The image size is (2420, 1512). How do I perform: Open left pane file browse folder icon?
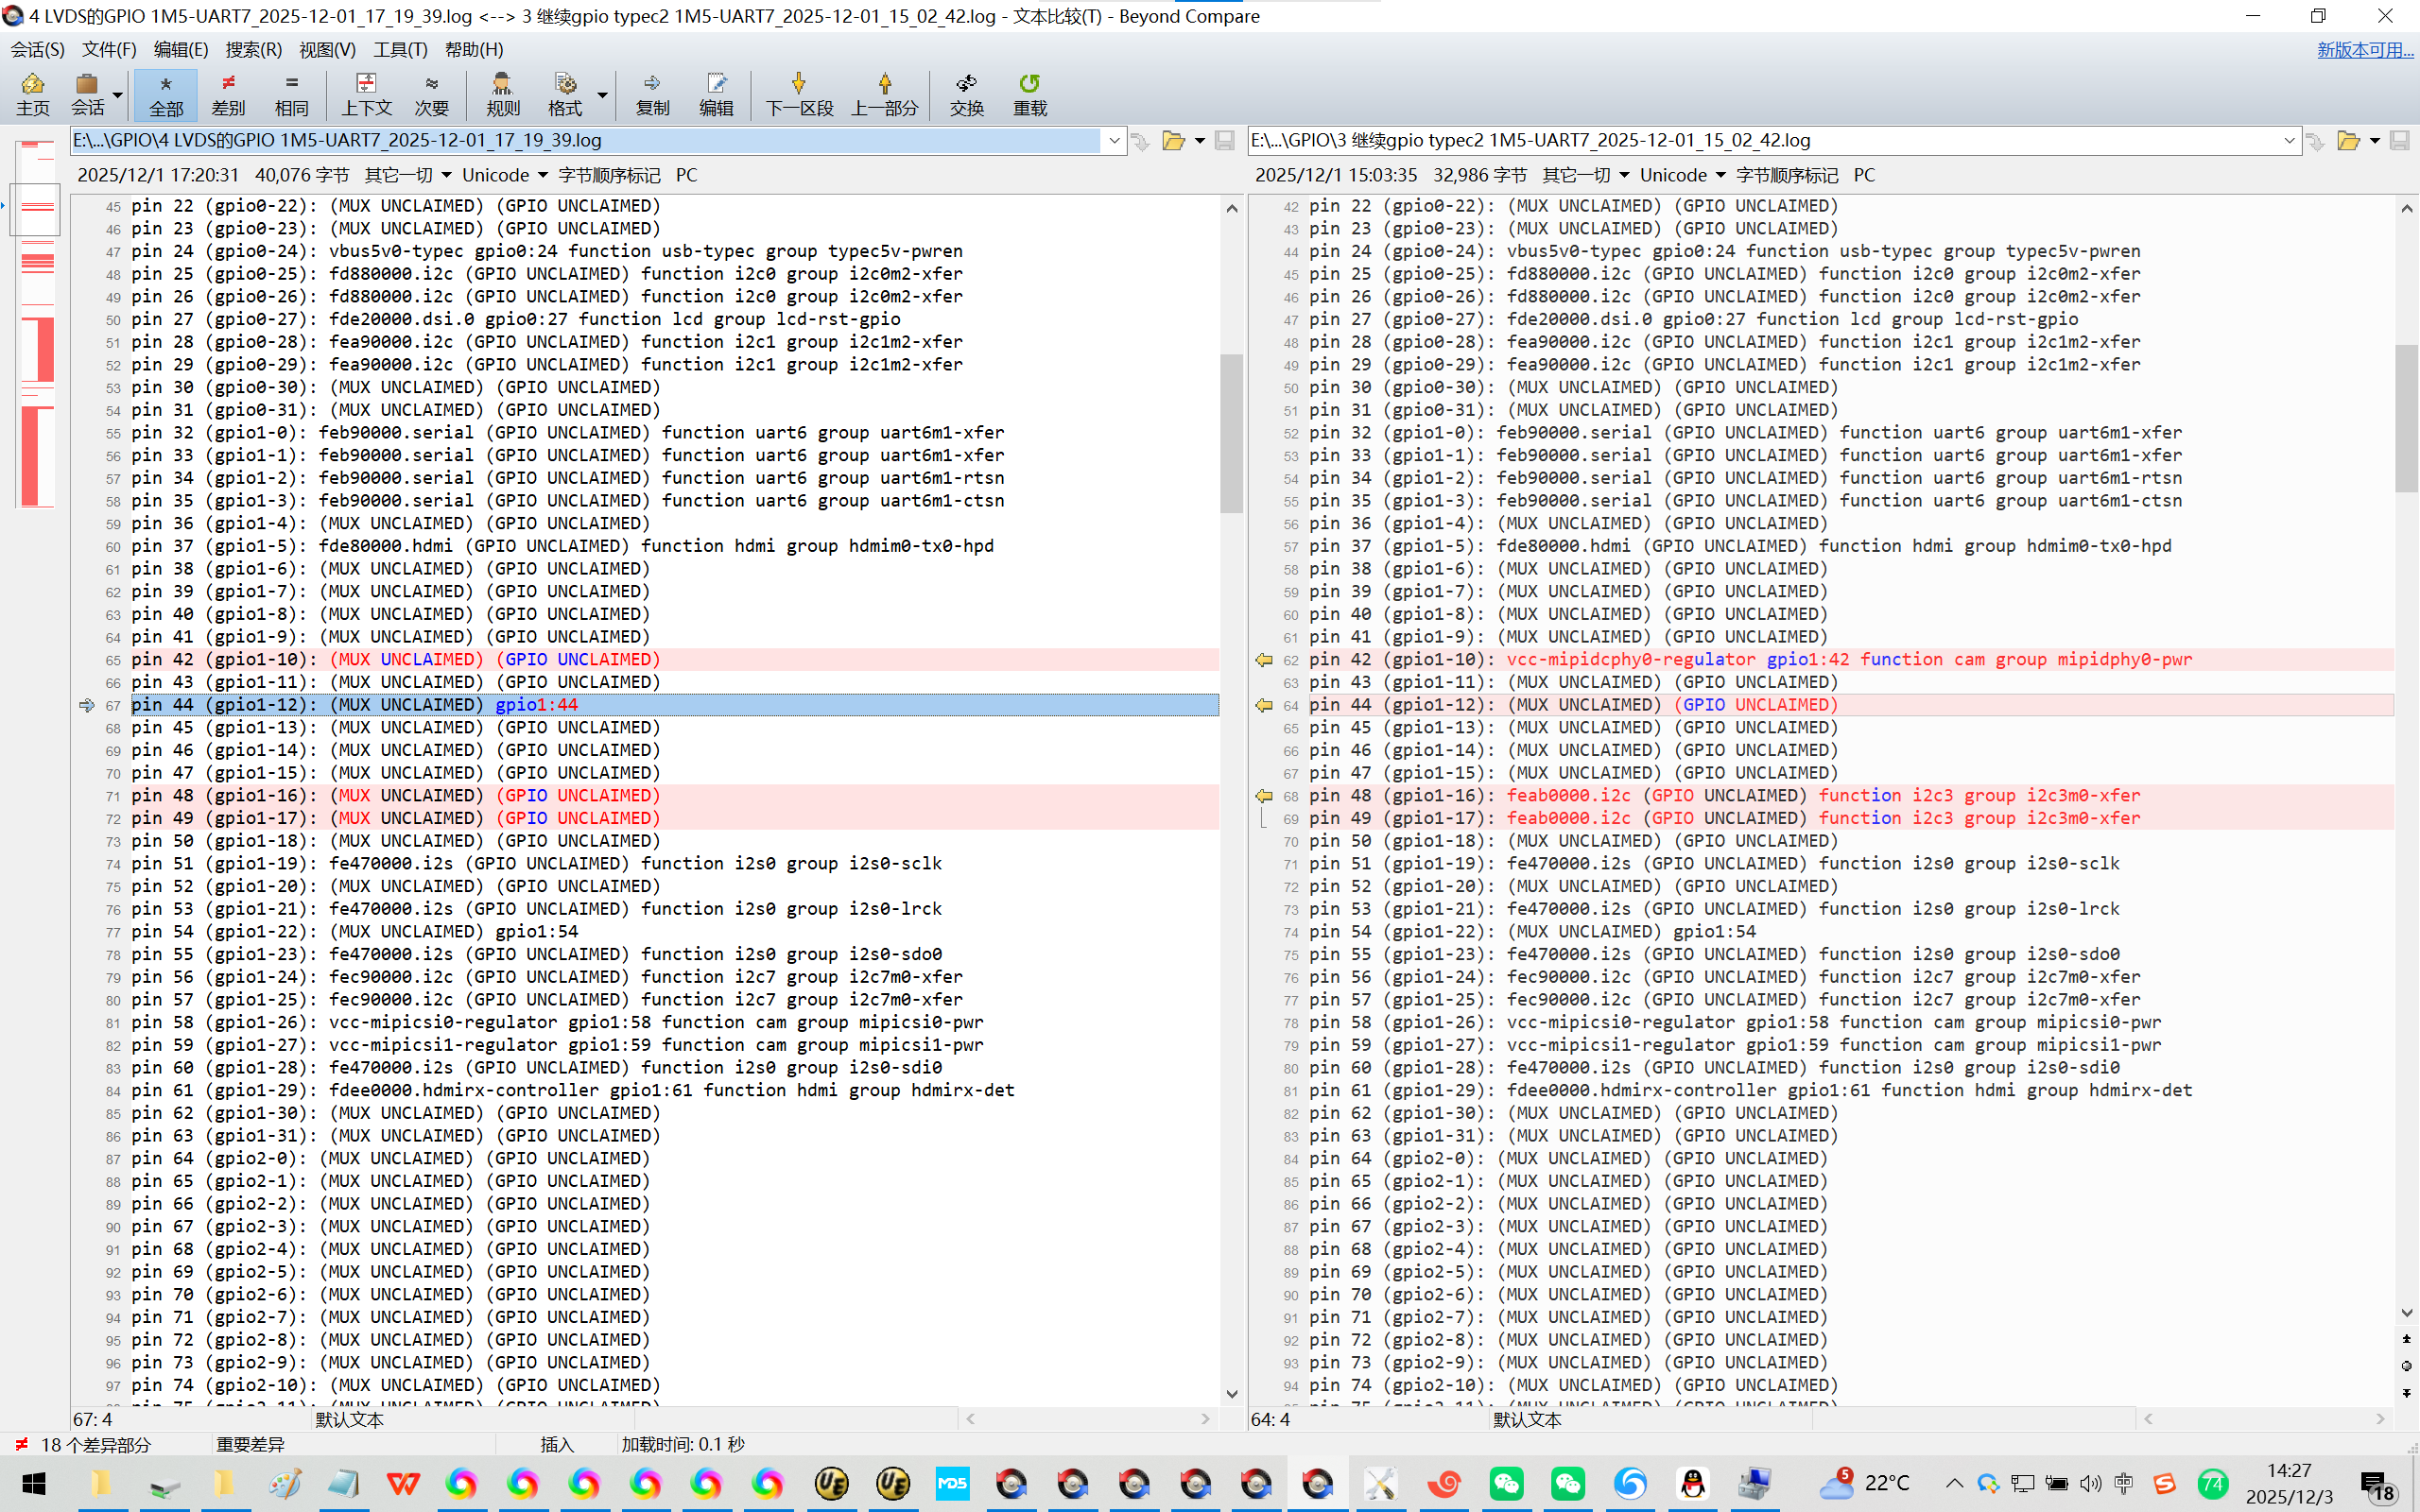click(x=1173, y=141)
